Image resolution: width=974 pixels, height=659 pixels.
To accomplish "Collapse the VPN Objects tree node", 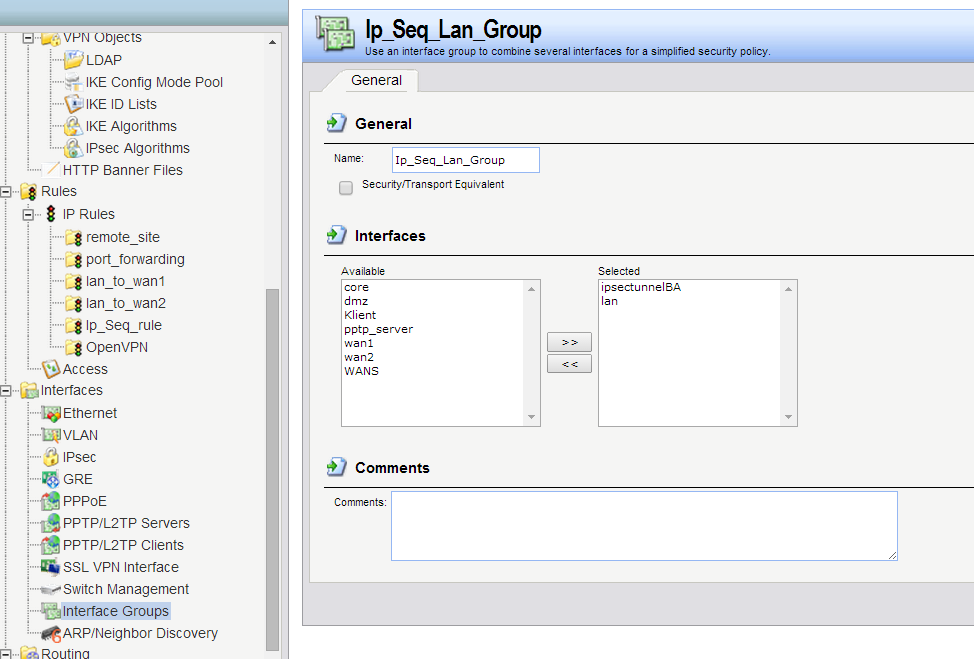I will [28, 39].
